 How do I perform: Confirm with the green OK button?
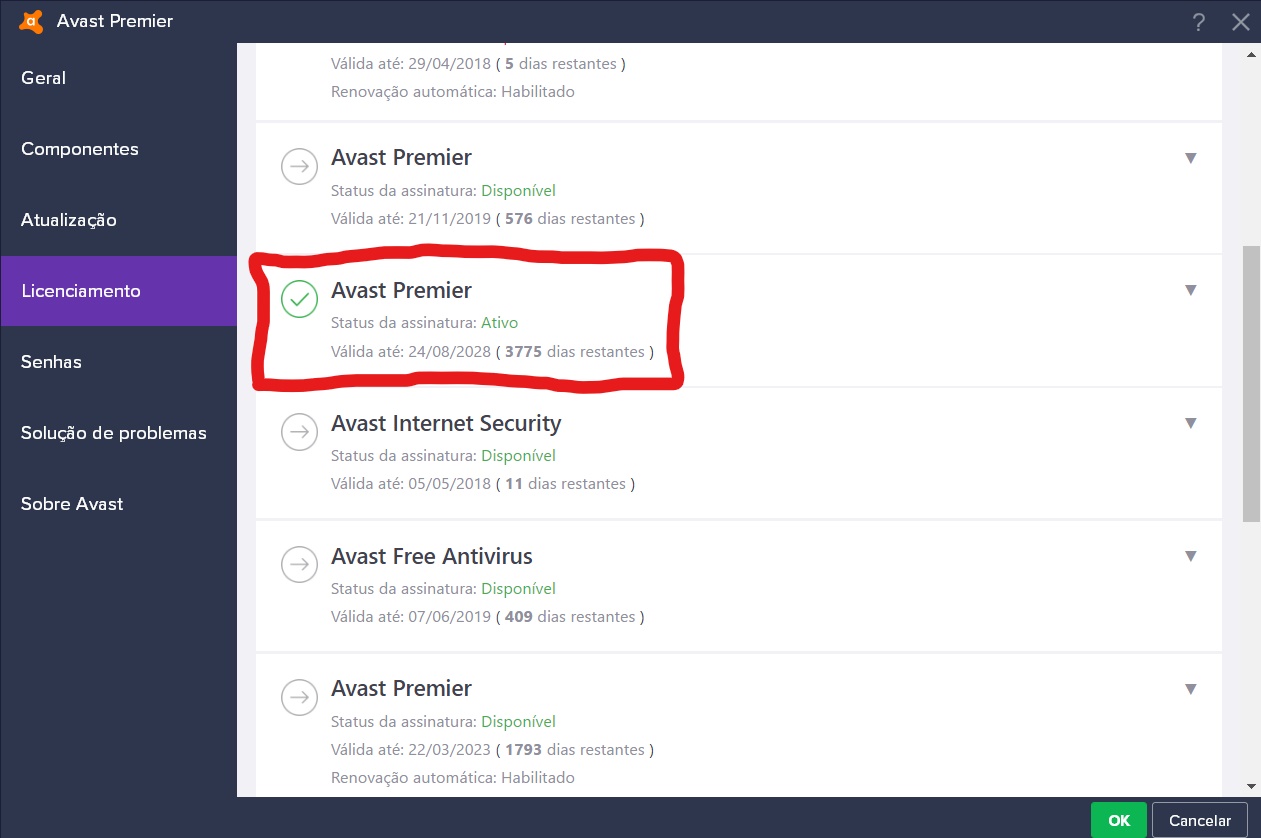pyautogui.click(x=1119, y=820)
